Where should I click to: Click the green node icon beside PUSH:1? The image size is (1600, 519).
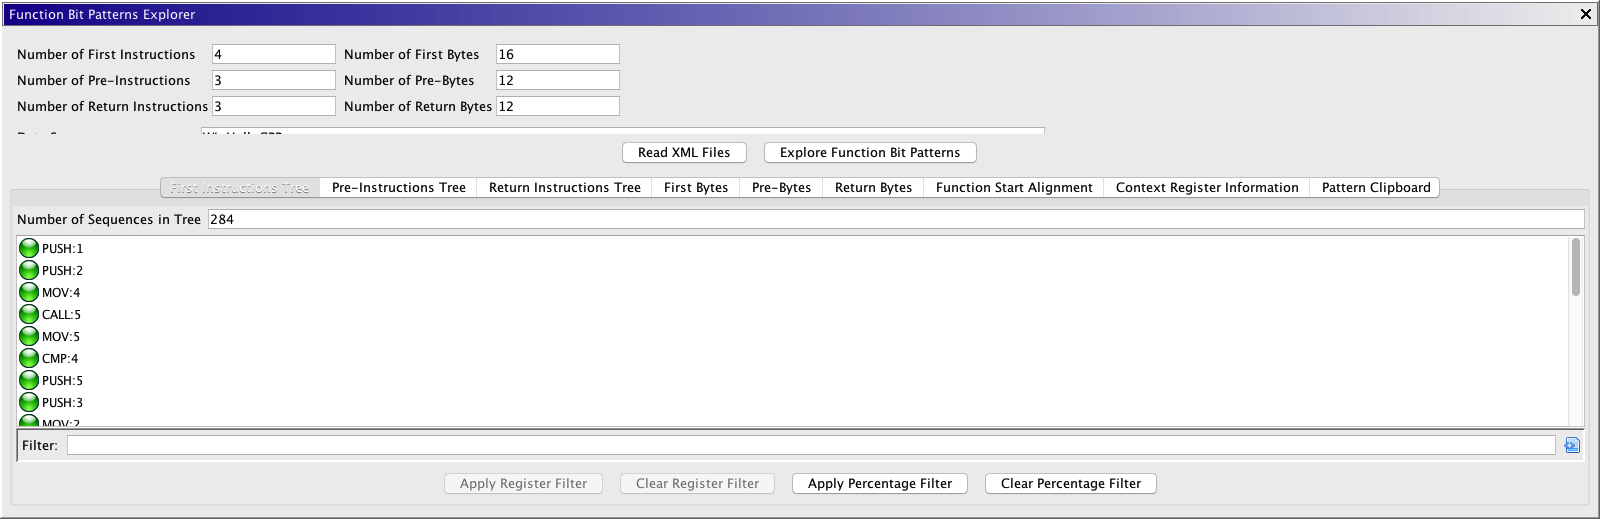[29, 248]
